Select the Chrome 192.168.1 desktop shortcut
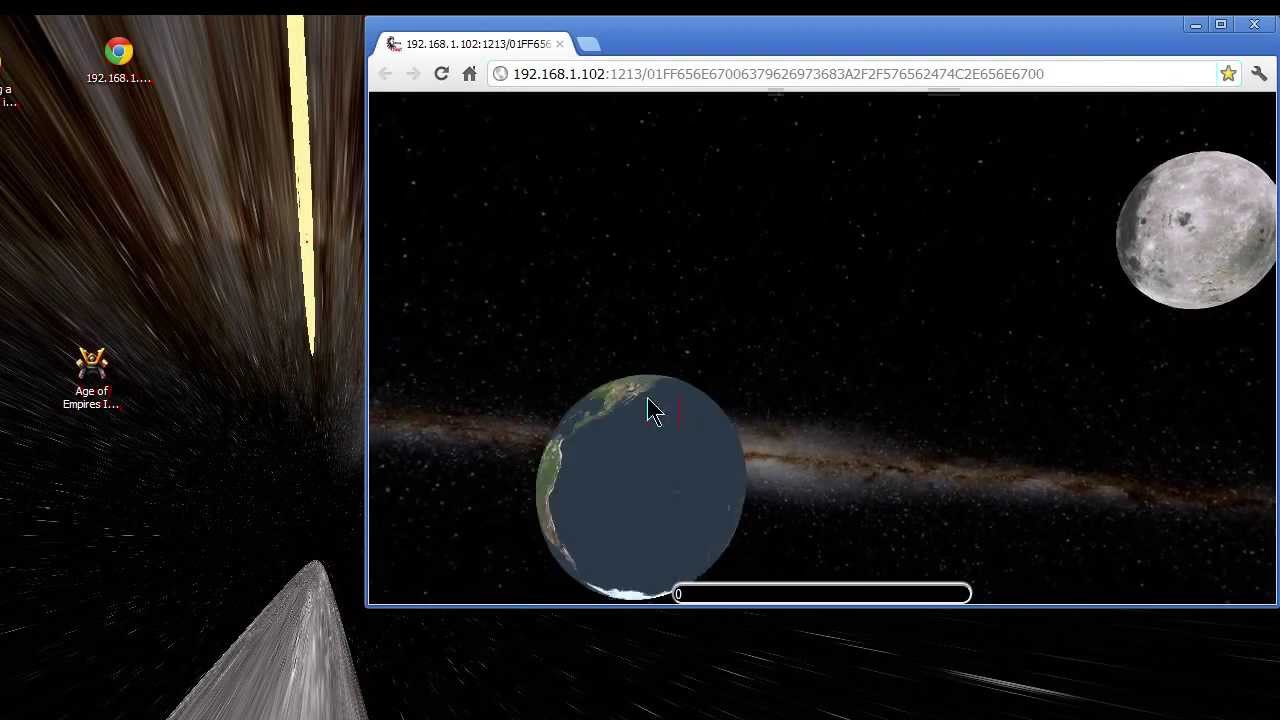 pyautogui.click(x=118, y=61)
